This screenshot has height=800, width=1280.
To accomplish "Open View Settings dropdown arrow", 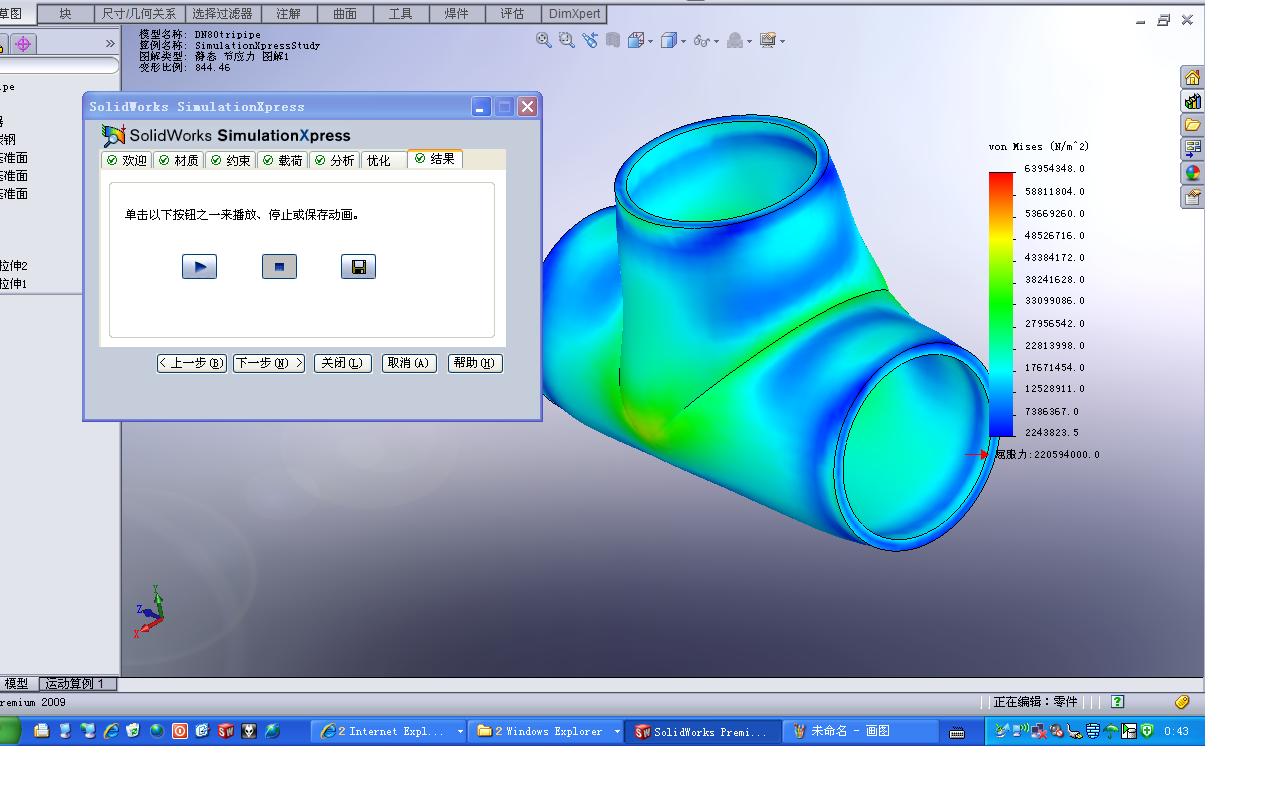I will pyautogui.click(x=782, y=42).
